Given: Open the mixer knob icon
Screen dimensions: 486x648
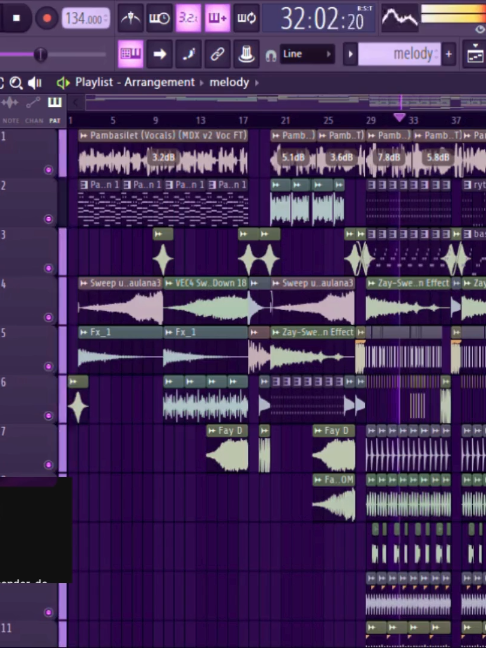Looking at the screenshot, I should [x=246, y=54].
